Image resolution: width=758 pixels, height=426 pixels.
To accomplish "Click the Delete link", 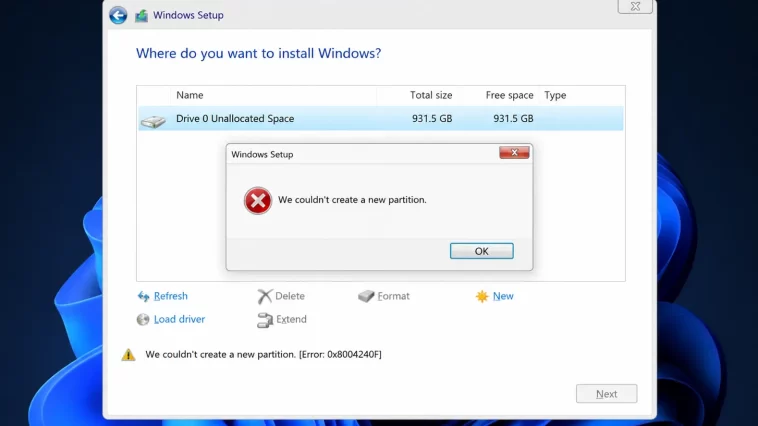I will pos(290,296).
